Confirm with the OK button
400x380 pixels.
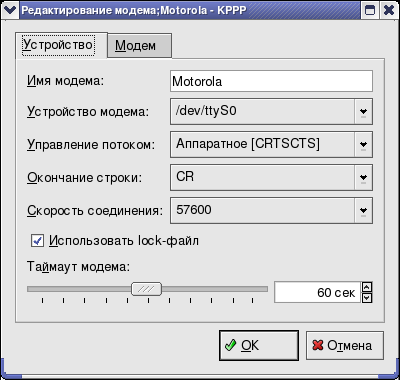[259, 345]
